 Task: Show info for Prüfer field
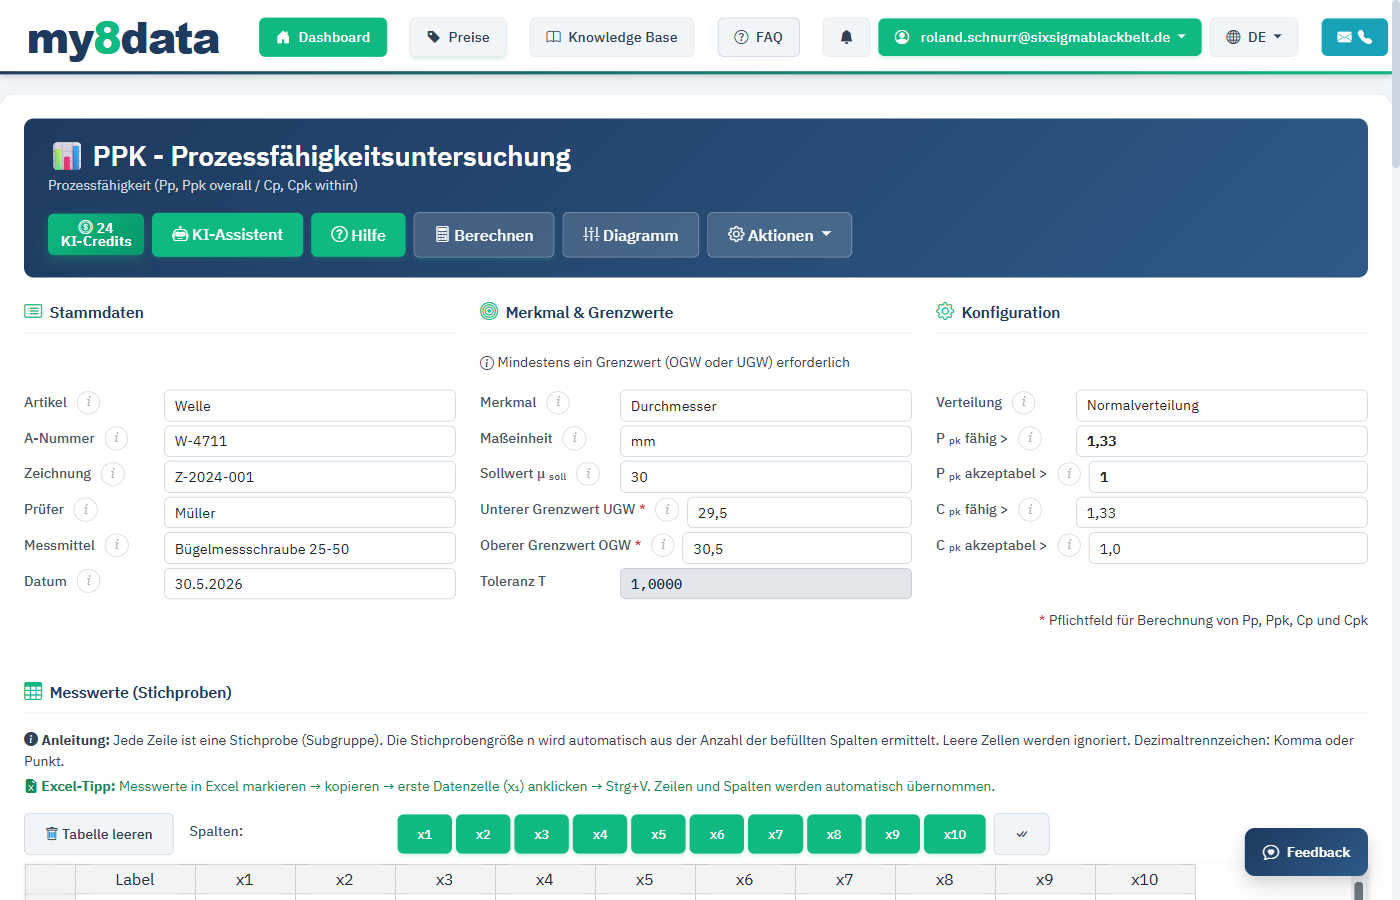(x=86, y=509)
